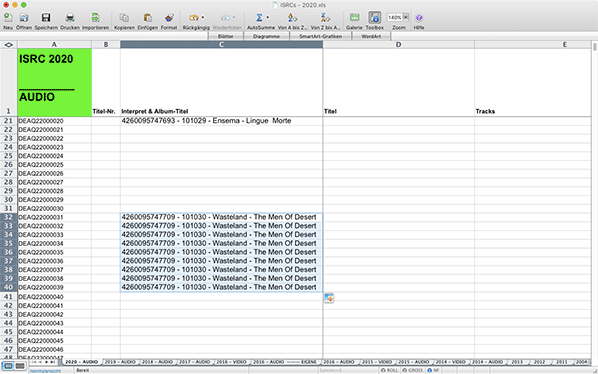
Task: Jump to last sheet with tab scroll arrow
Action: click(x=53, y=362)
